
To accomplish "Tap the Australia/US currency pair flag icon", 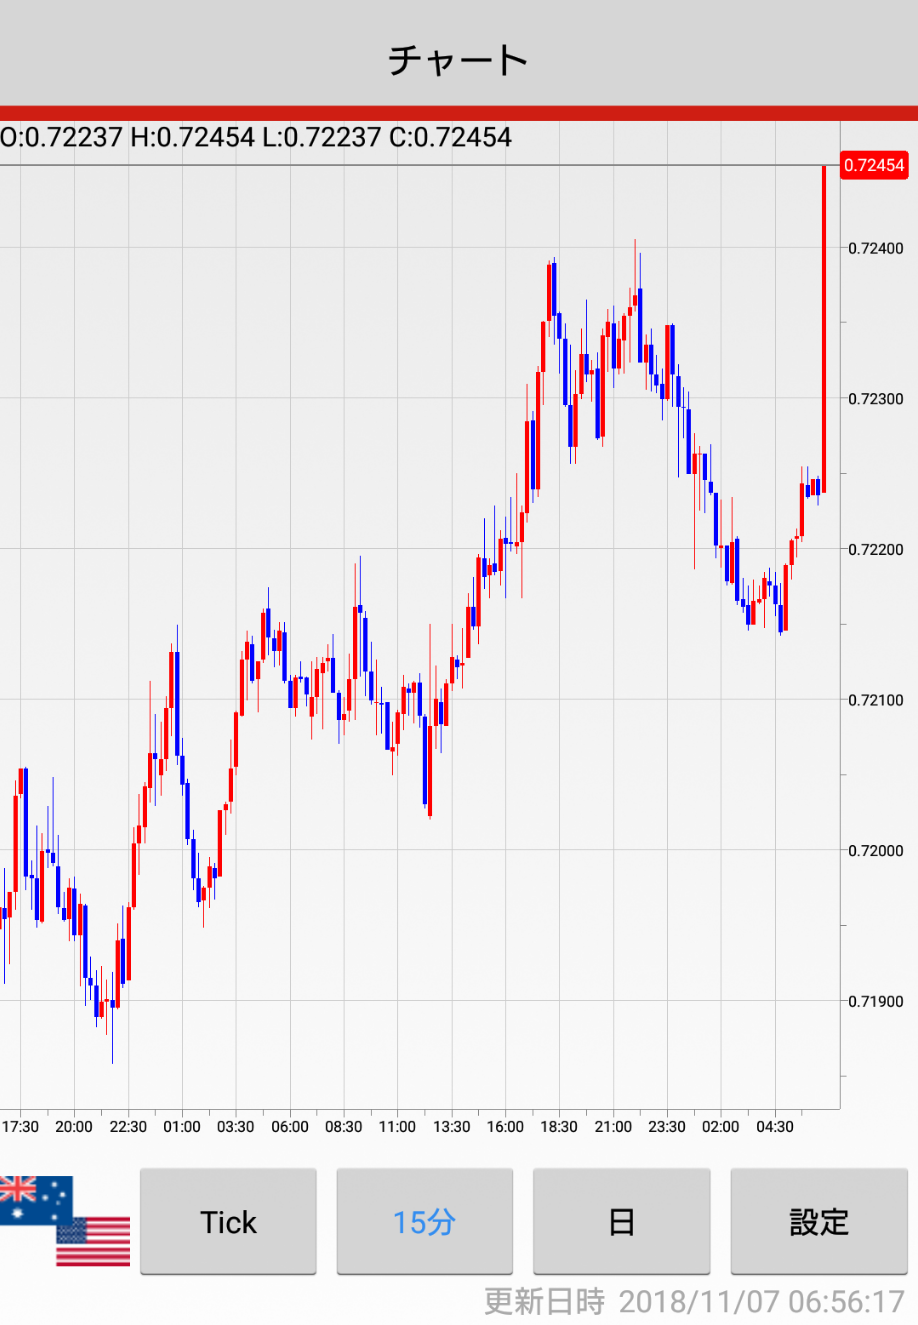I will 65,1221.
